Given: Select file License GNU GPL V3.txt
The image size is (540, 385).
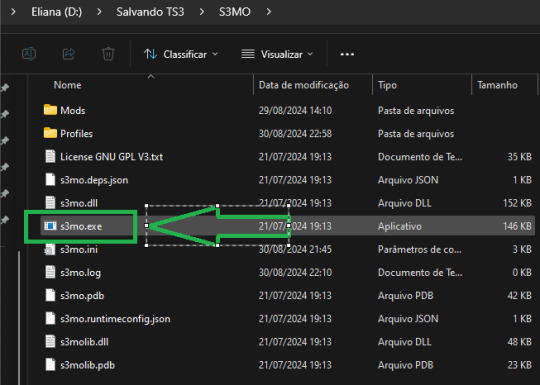Looking at the screenshot, I should 112,157.
